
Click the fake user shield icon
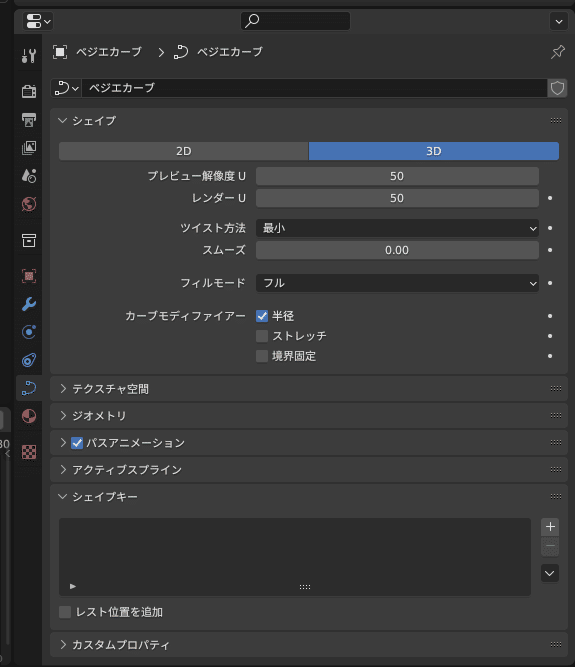click(557, 88)
